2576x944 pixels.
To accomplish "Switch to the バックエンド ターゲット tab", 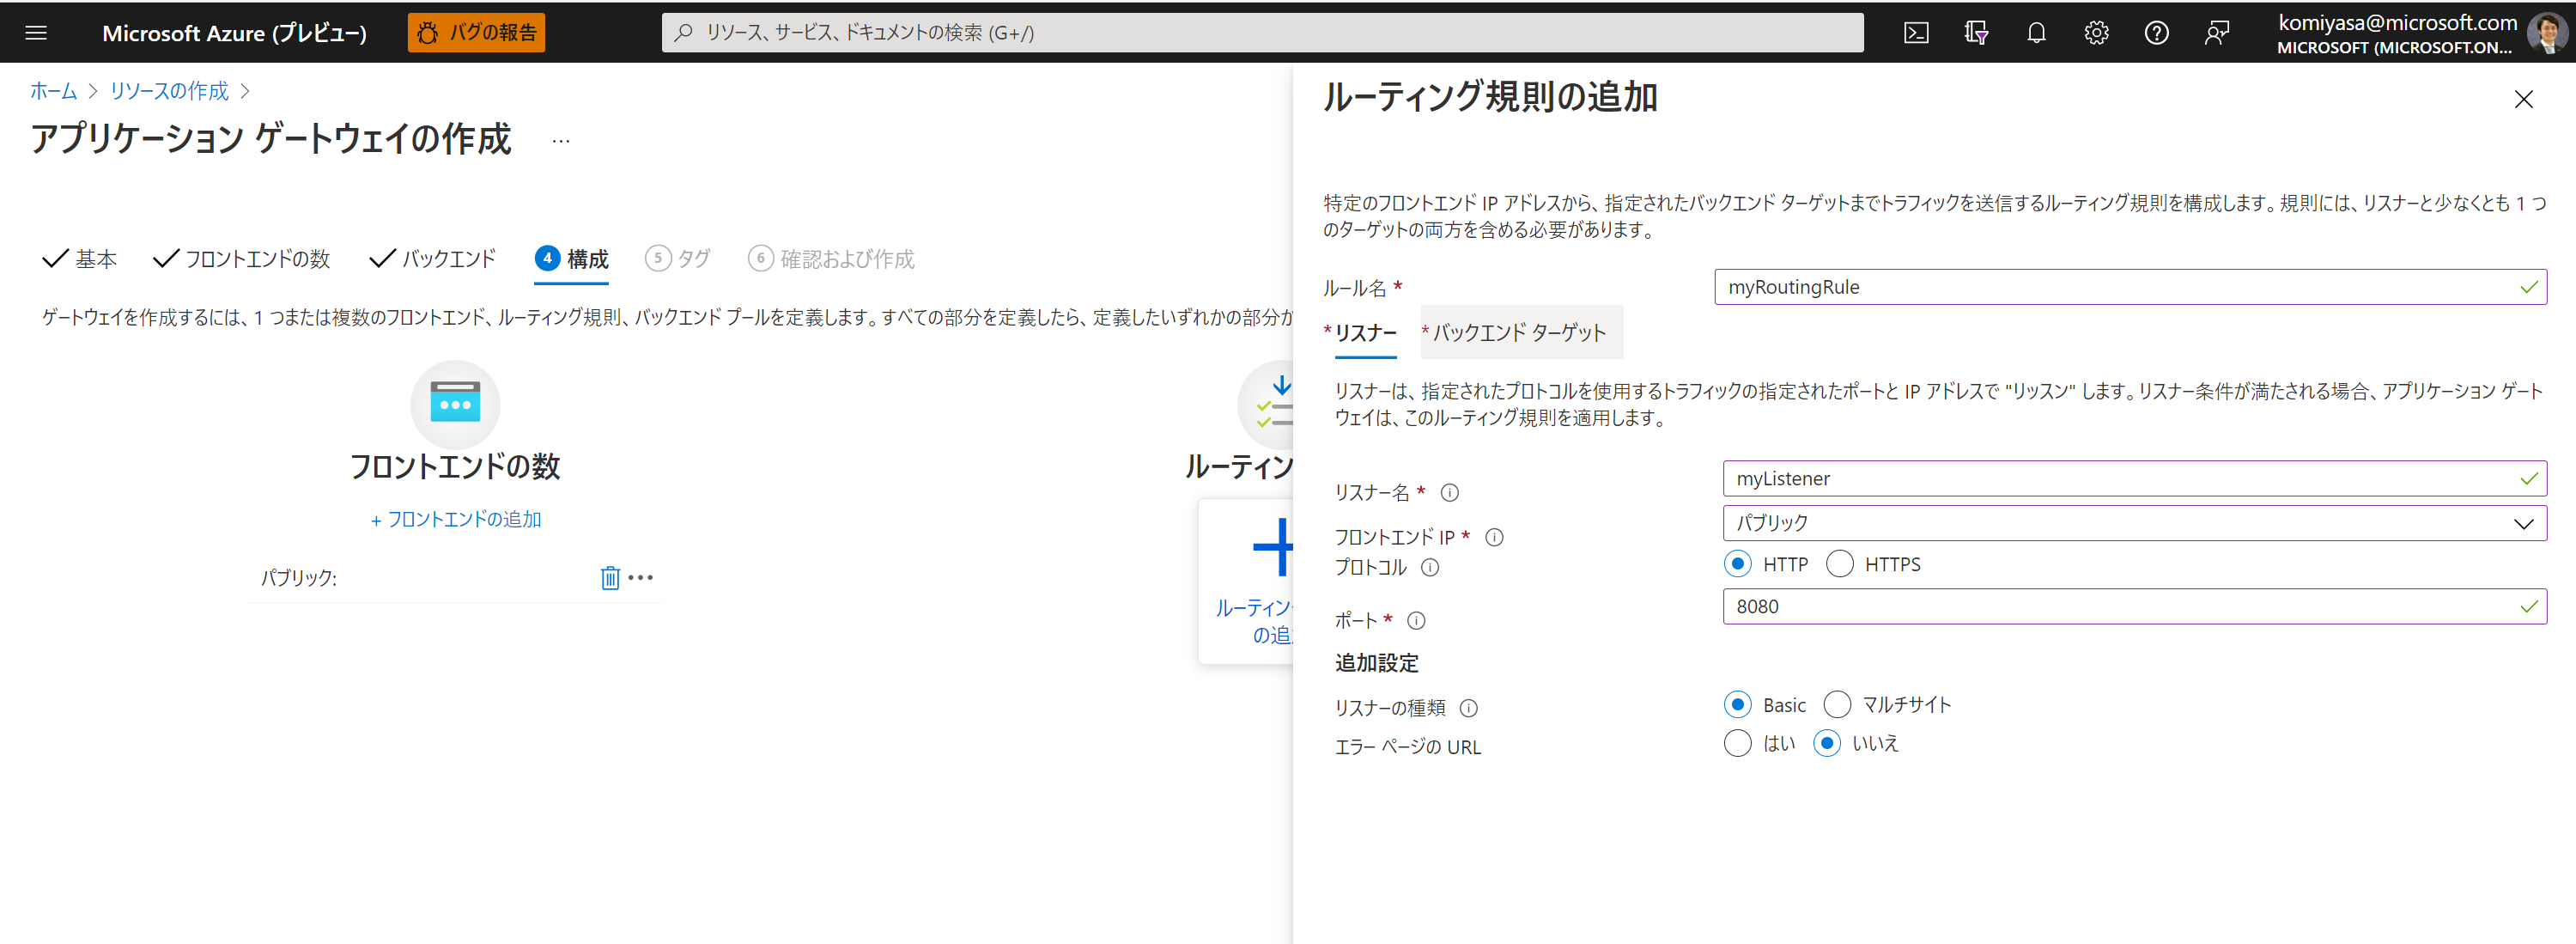I will (1519, 332).
